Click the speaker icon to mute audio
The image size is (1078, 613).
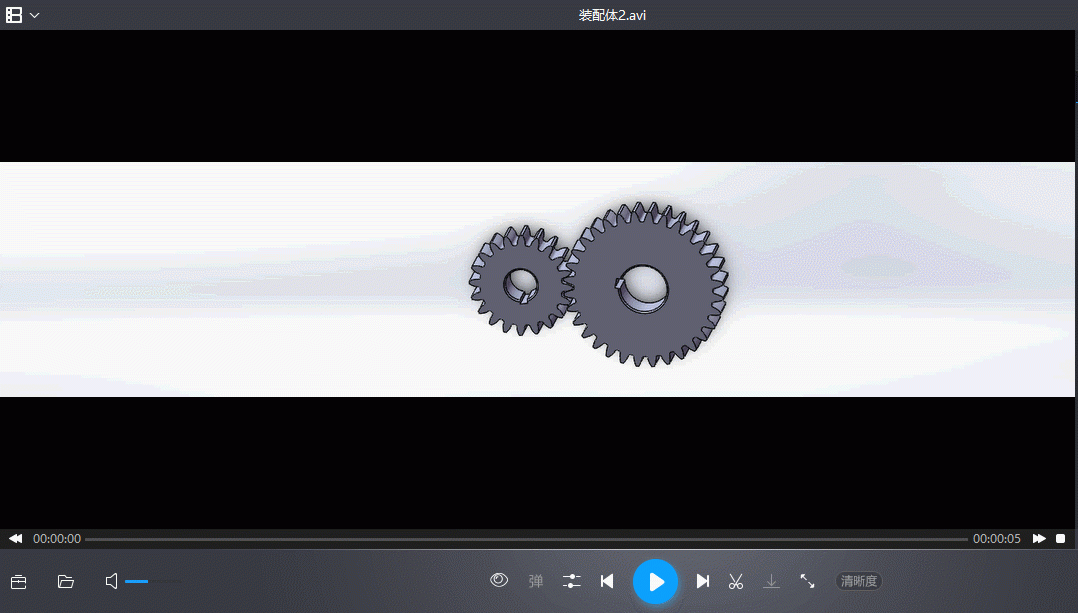[x=111, y=581]
